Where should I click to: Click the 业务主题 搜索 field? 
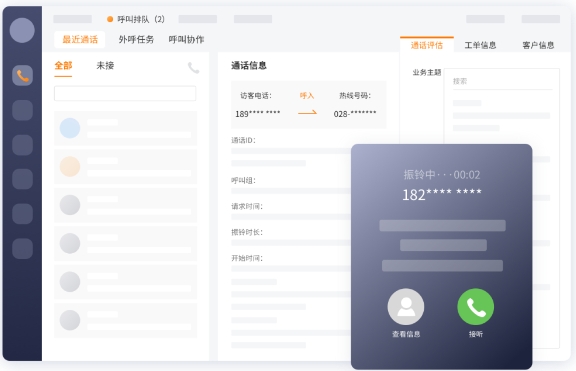[502, 82]
